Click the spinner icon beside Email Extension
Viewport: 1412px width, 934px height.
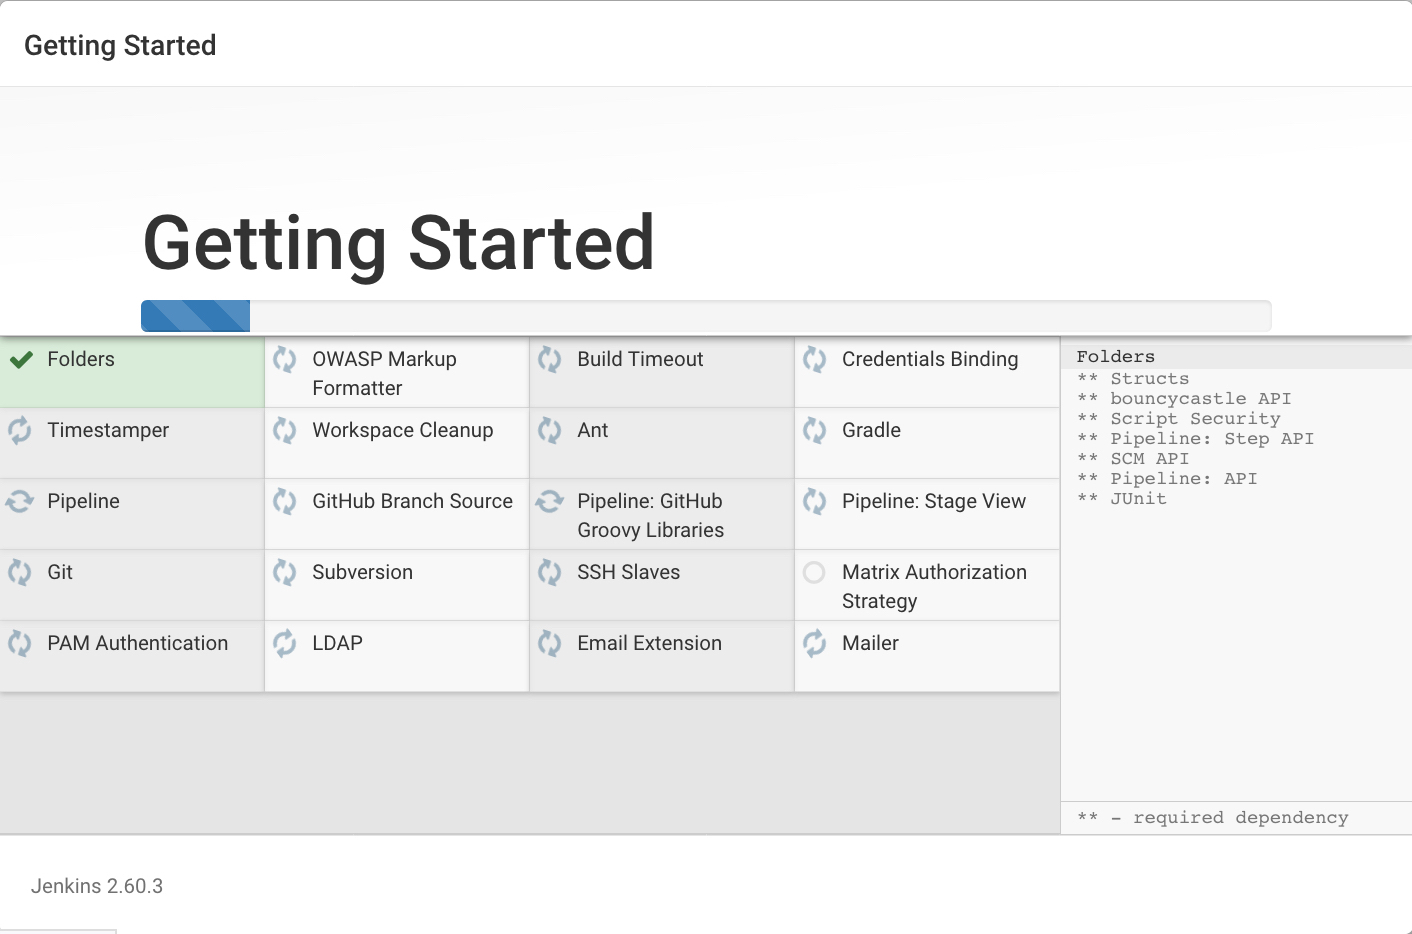click(x=550, y=644)
